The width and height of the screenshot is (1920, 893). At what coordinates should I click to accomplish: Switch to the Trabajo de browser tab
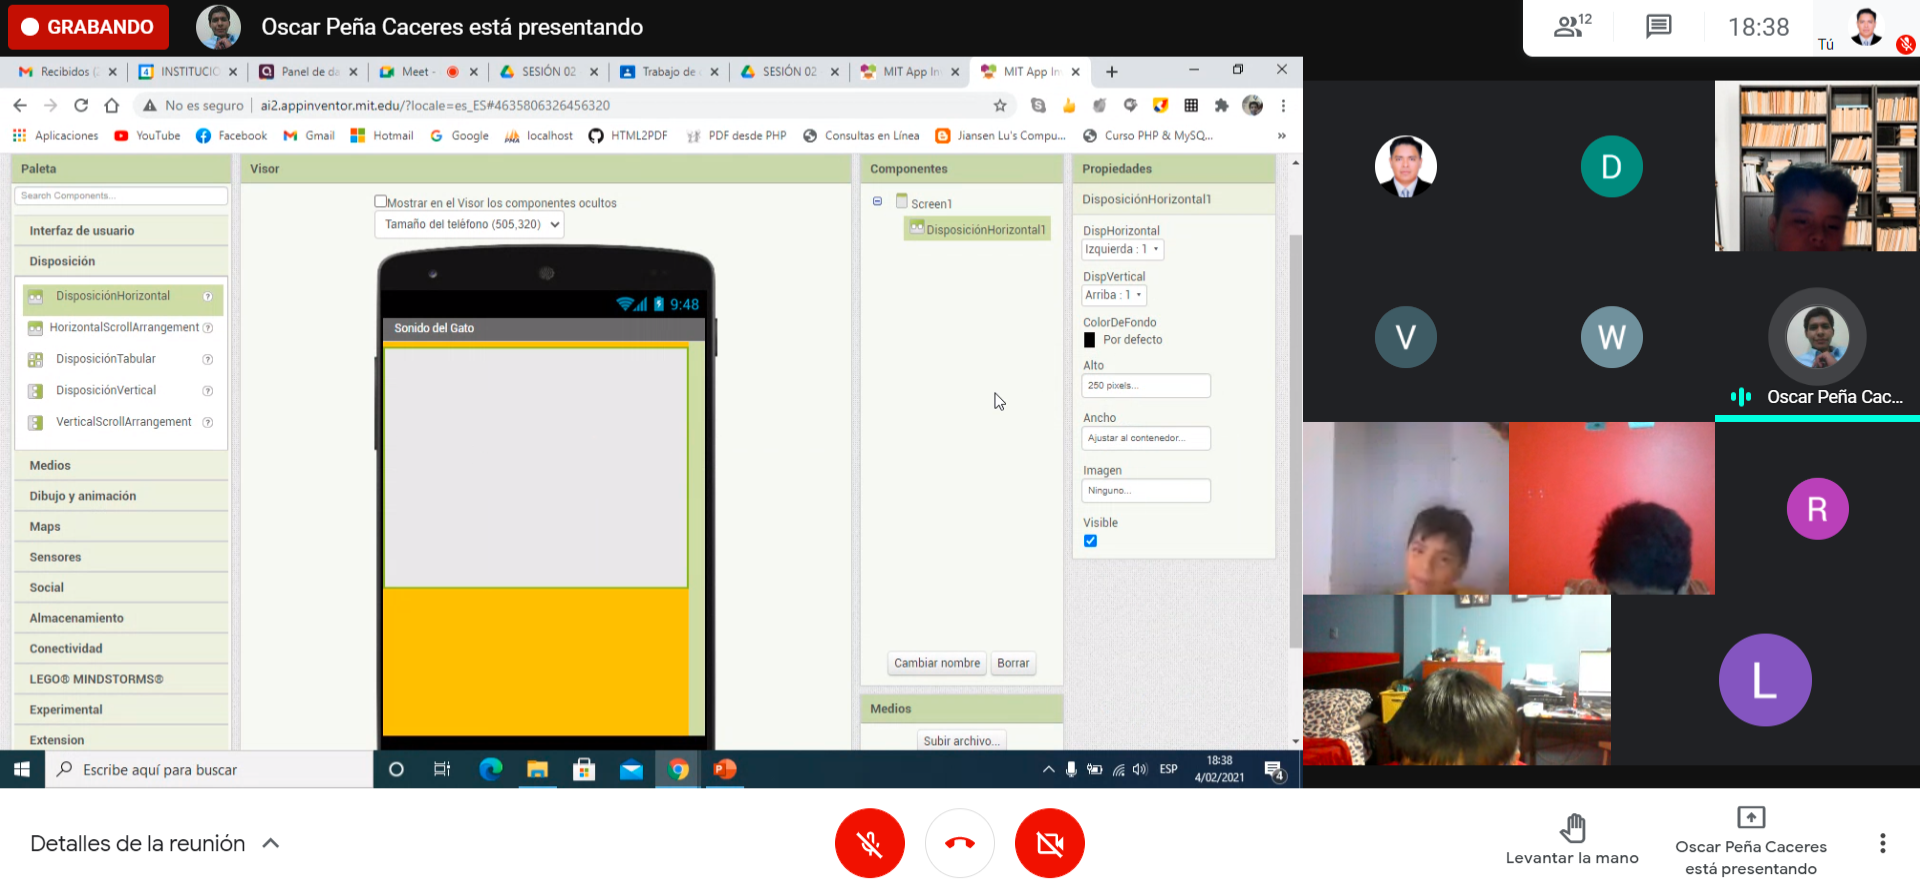point(667,72)
